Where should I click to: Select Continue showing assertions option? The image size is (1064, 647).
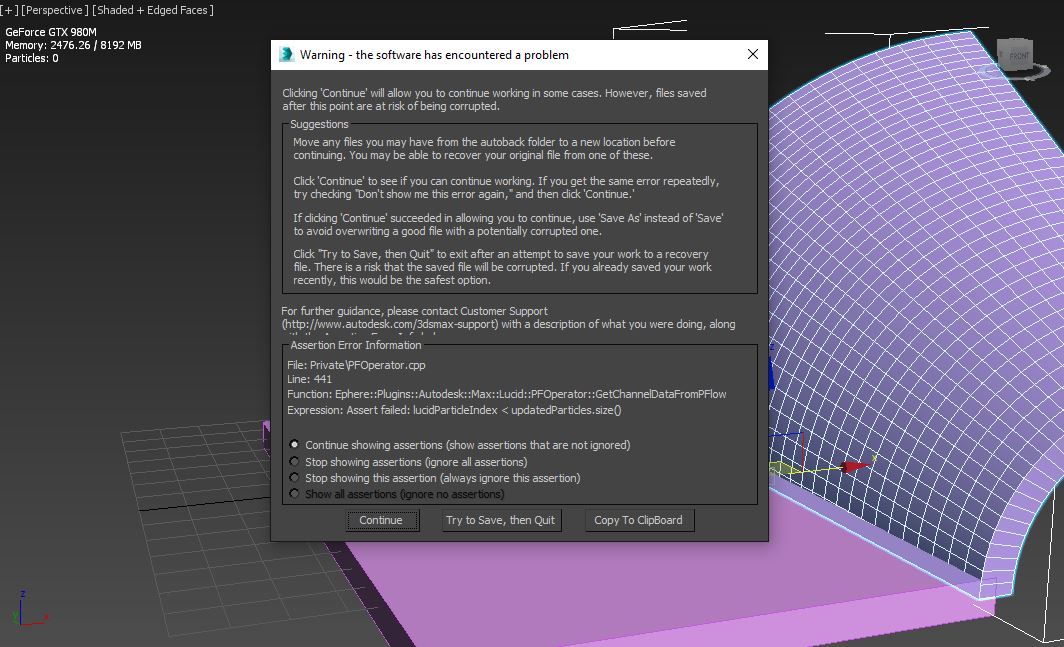point(294,445)
